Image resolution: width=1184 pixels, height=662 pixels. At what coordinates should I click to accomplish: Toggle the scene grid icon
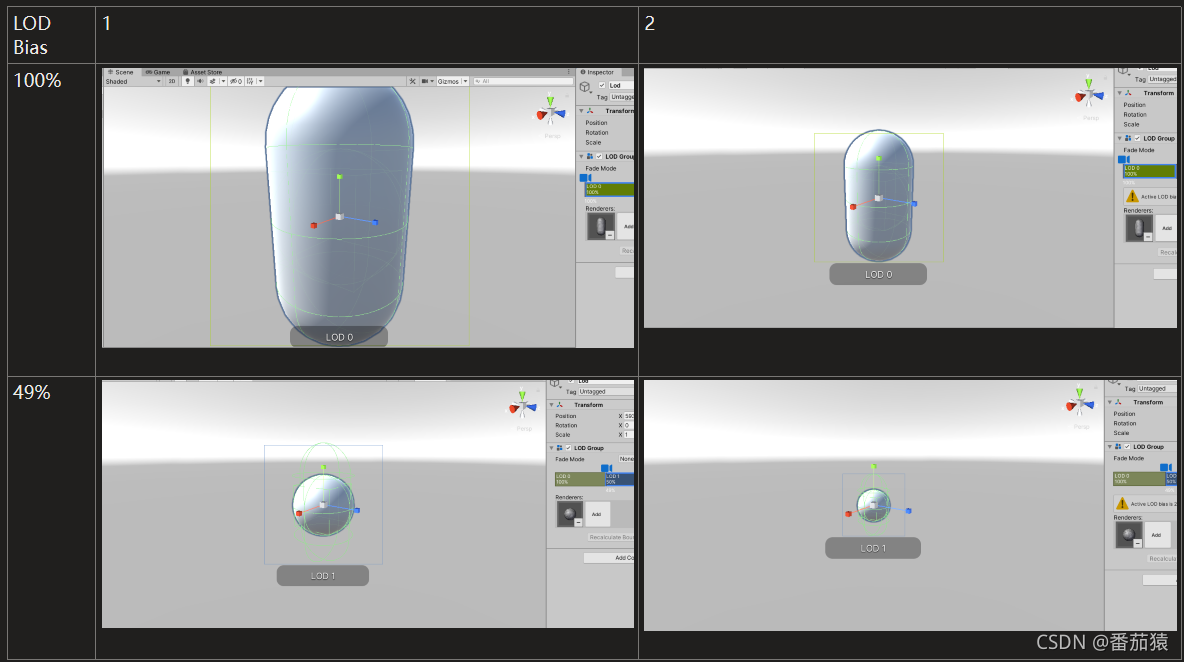(x=250, y=82)
